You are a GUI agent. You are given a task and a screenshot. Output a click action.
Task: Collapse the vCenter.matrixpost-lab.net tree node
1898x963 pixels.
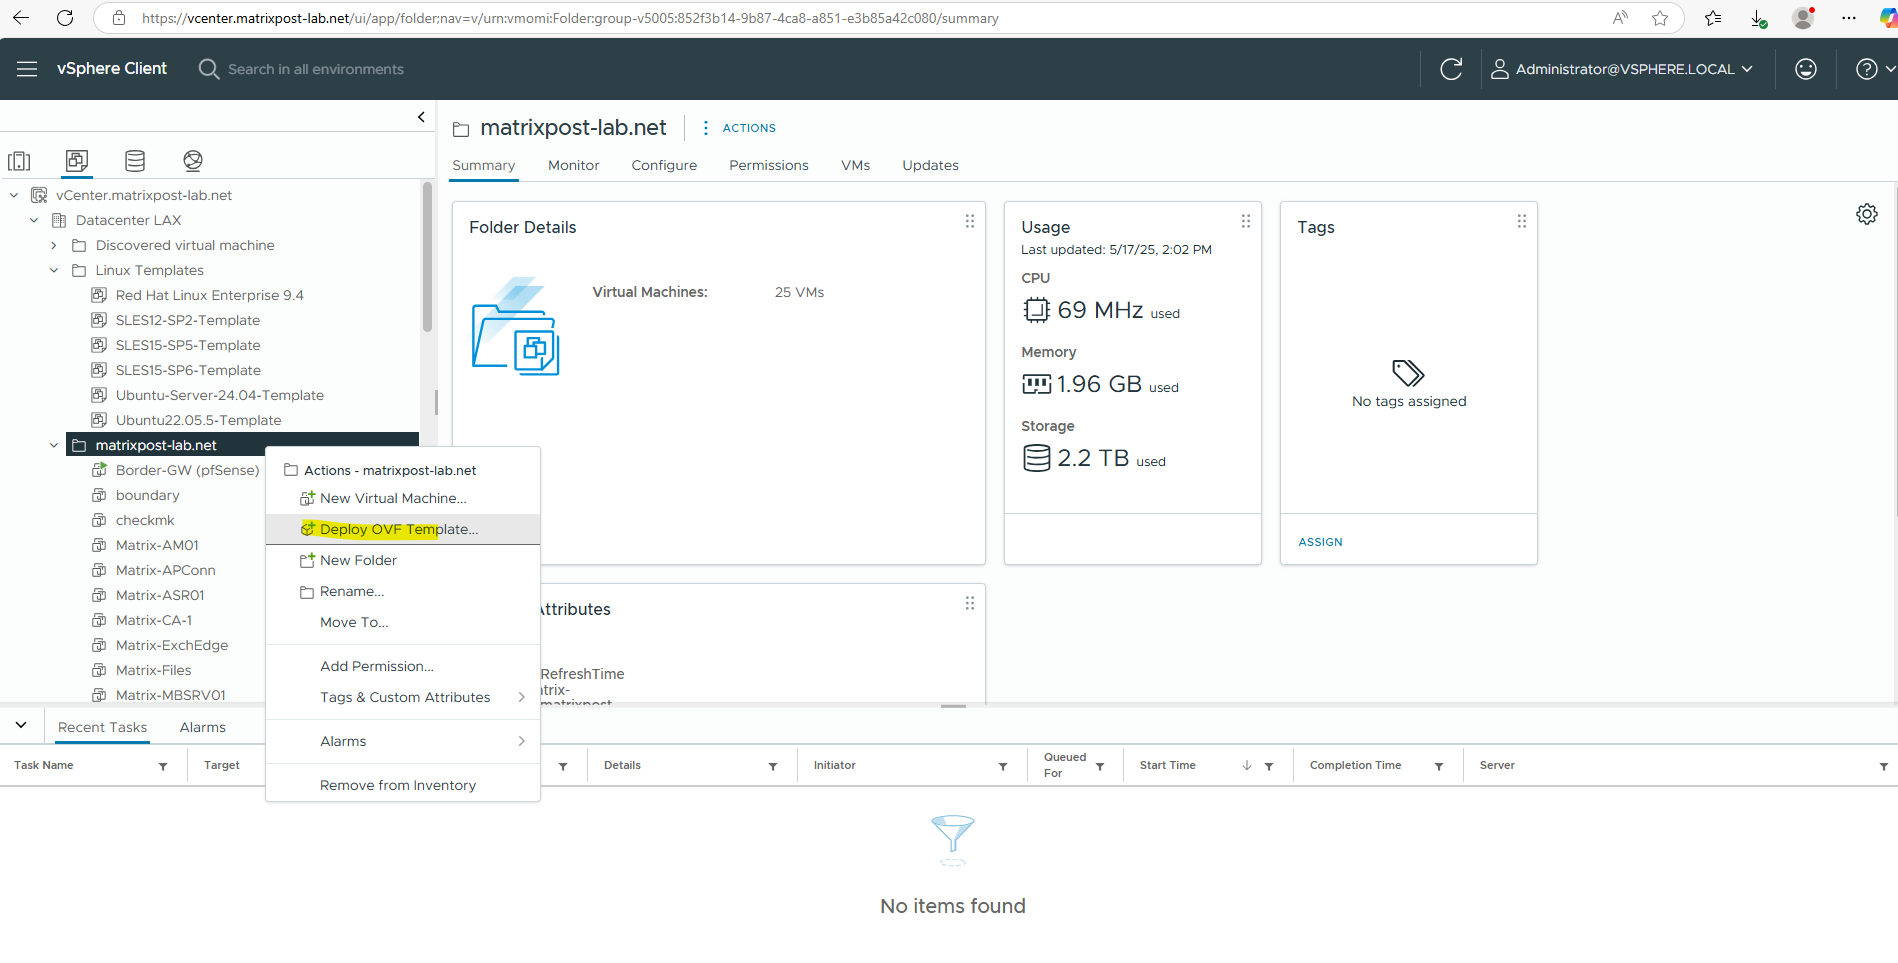(14, 195)
